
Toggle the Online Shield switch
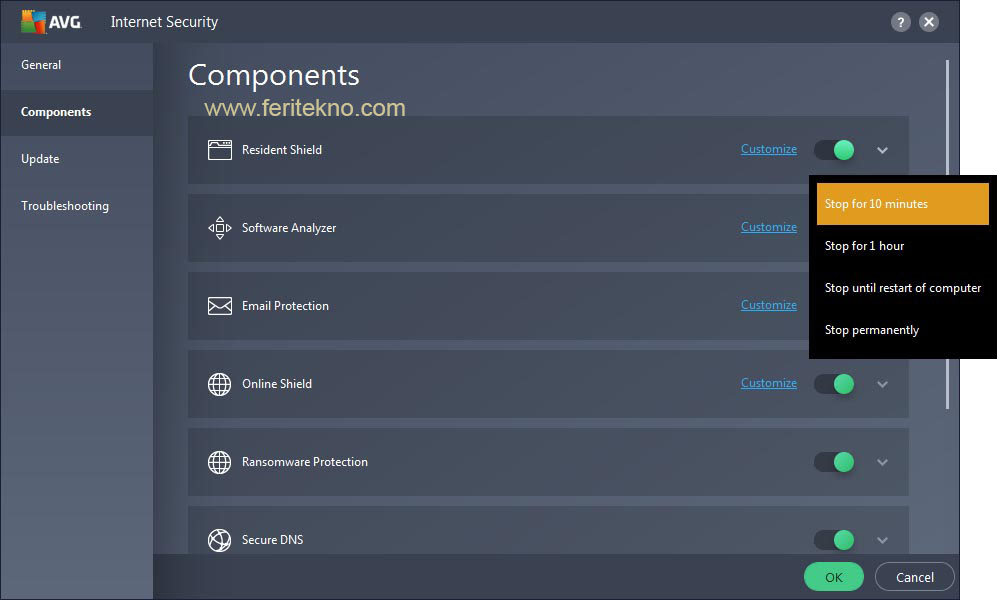point(834,384)
